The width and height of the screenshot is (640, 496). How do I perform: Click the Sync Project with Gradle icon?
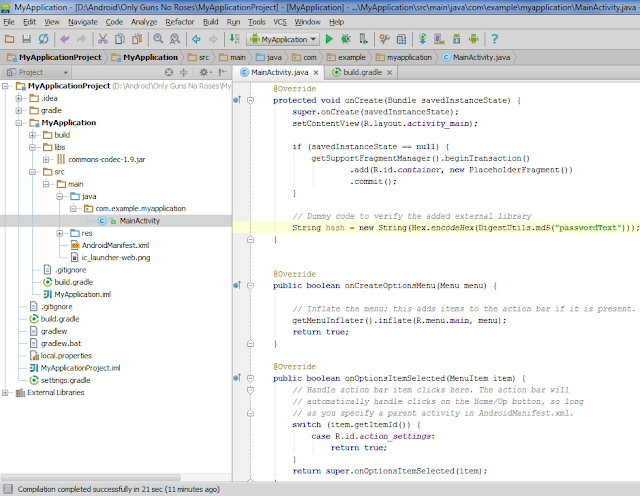(422, 39)
